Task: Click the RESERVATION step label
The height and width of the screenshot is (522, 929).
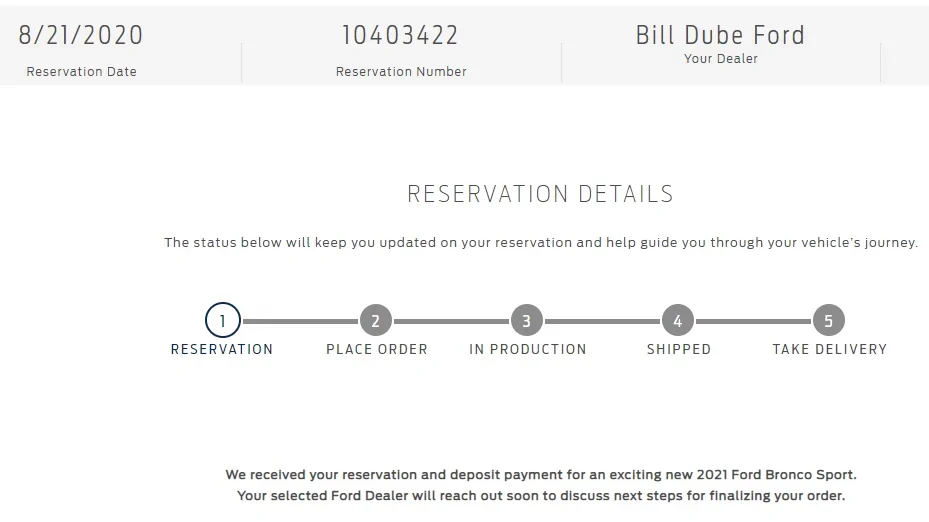Action: pyautogui.click(x=222, y=349)
